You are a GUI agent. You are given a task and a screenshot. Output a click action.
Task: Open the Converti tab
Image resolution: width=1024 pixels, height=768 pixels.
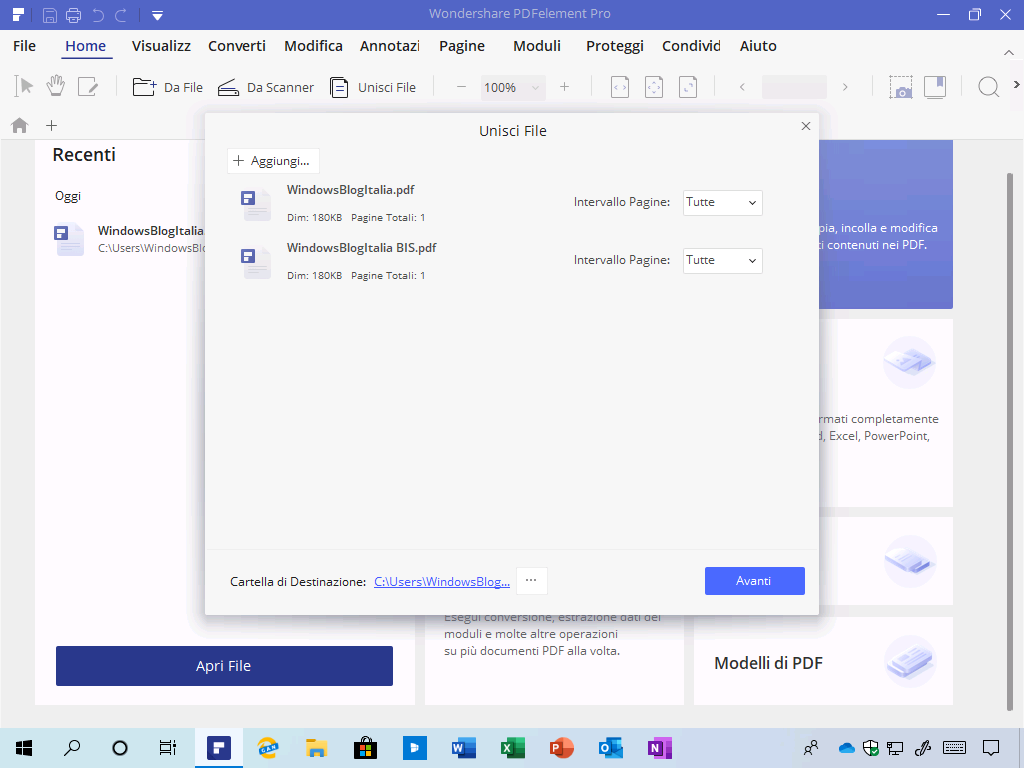click(237, 46)
